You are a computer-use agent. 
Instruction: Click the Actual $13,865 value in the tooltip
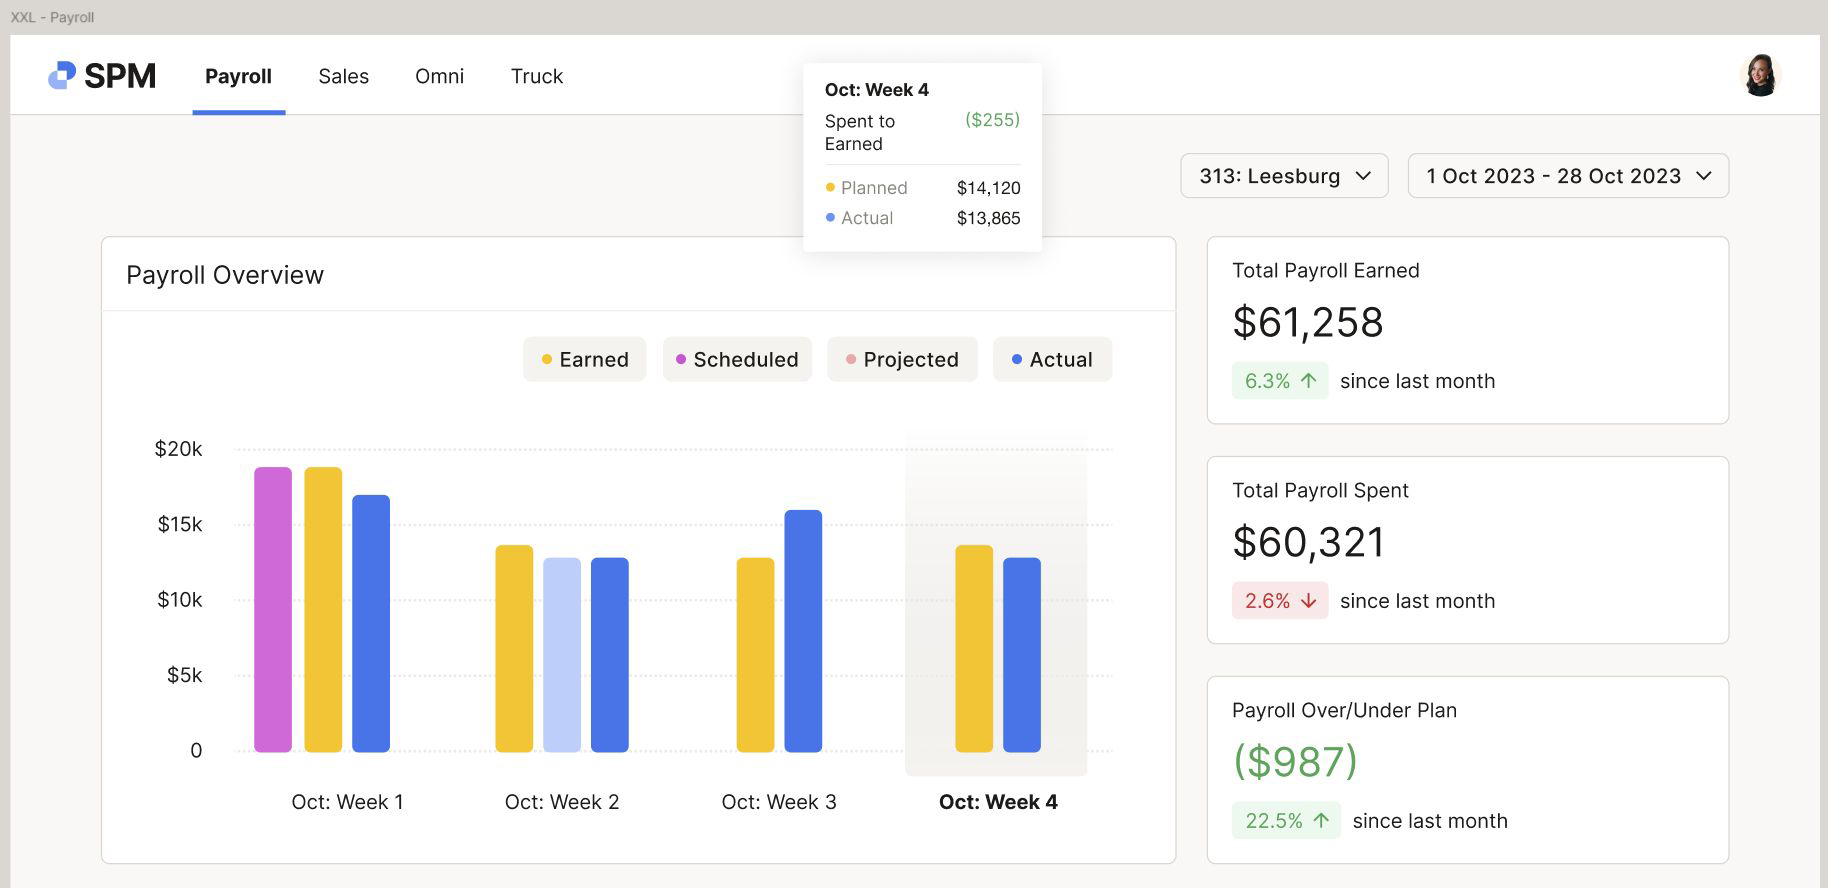988,218
